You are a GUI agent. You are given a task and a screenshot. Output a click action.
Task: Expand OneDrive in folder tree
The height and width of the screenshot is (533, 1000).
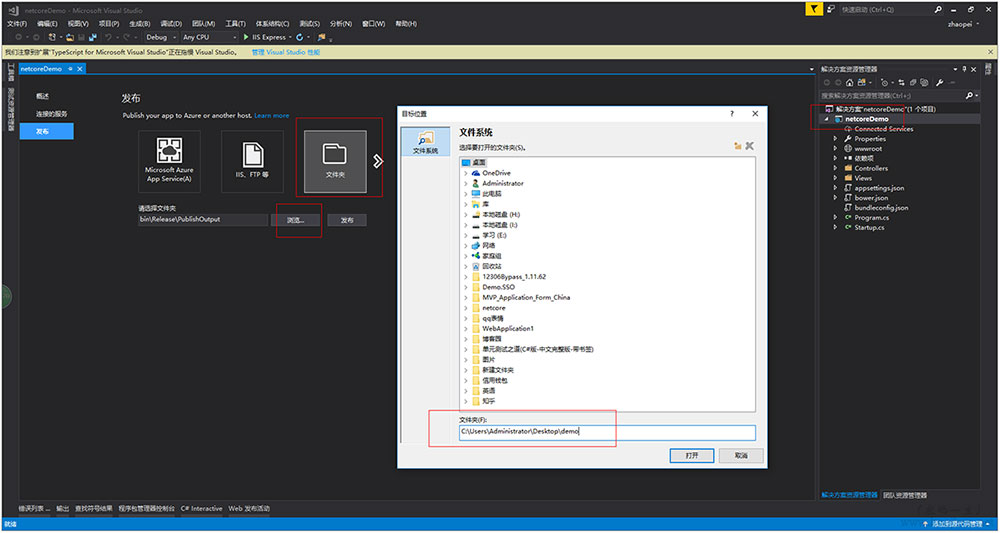[x=466, y=173]
